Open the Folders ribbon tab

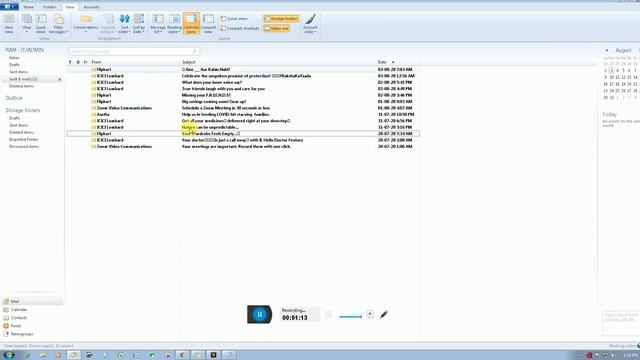click(x=50, y=7)
